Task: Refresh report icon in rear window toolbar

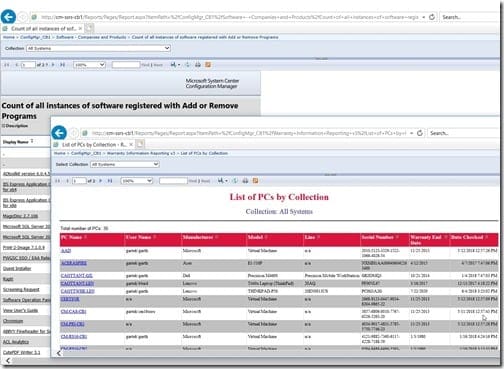Action: coord(188,65)
